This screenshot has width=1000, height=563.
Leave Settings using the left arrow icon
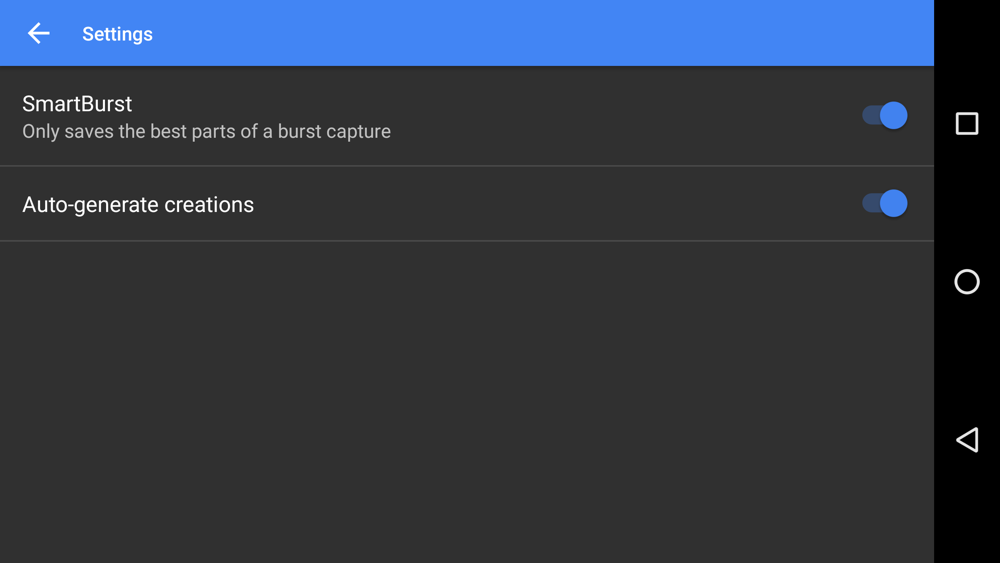point(38,34)
